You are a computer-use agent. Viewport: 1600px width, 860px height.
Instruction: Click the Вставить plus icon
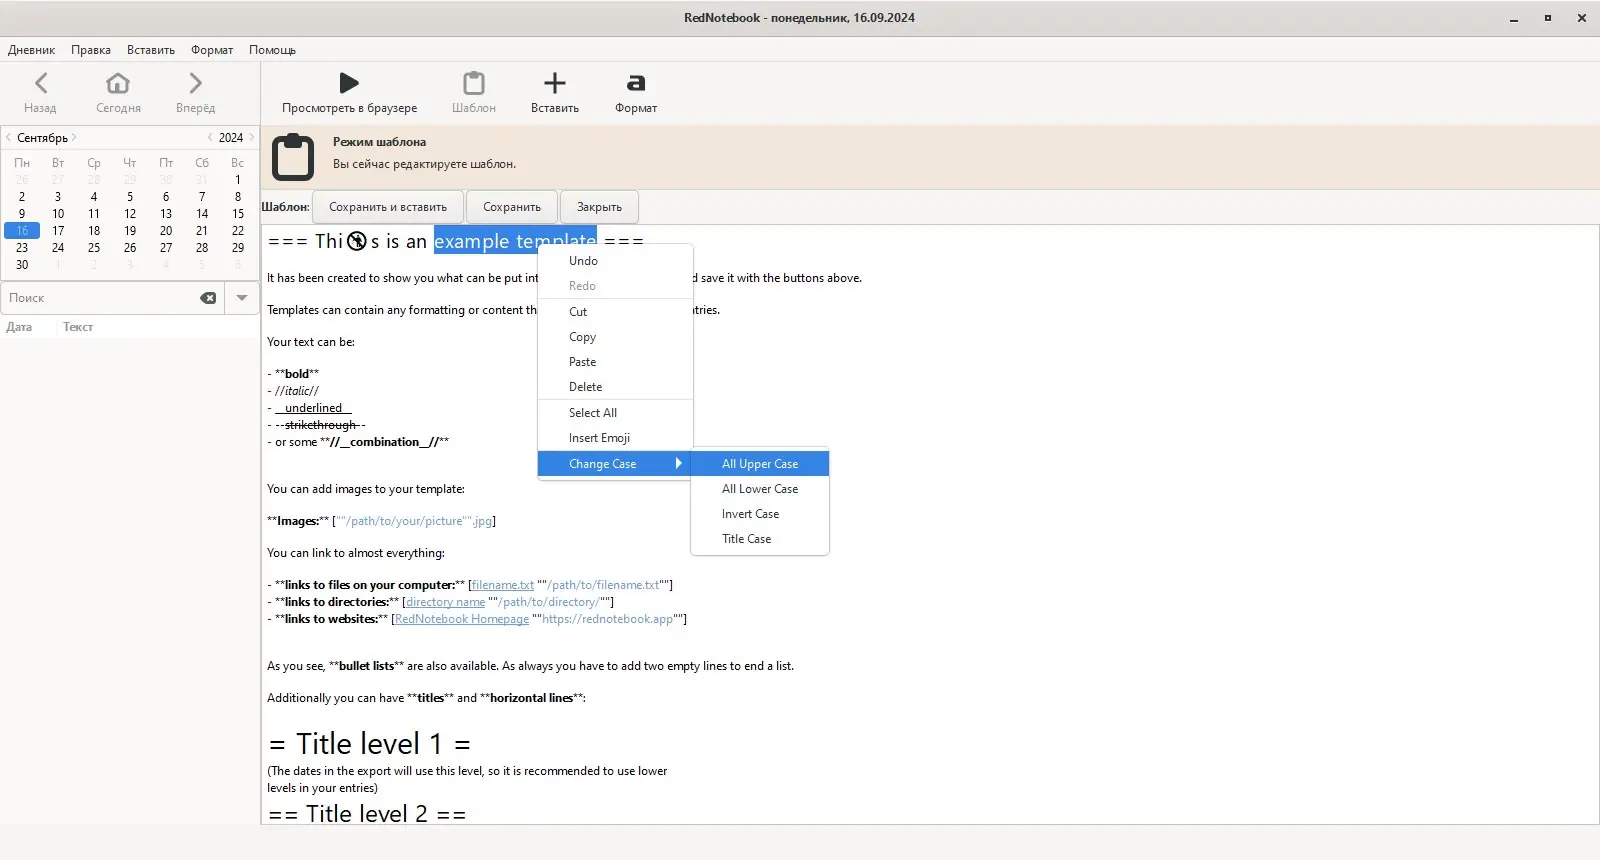click(x=555, y=83)
